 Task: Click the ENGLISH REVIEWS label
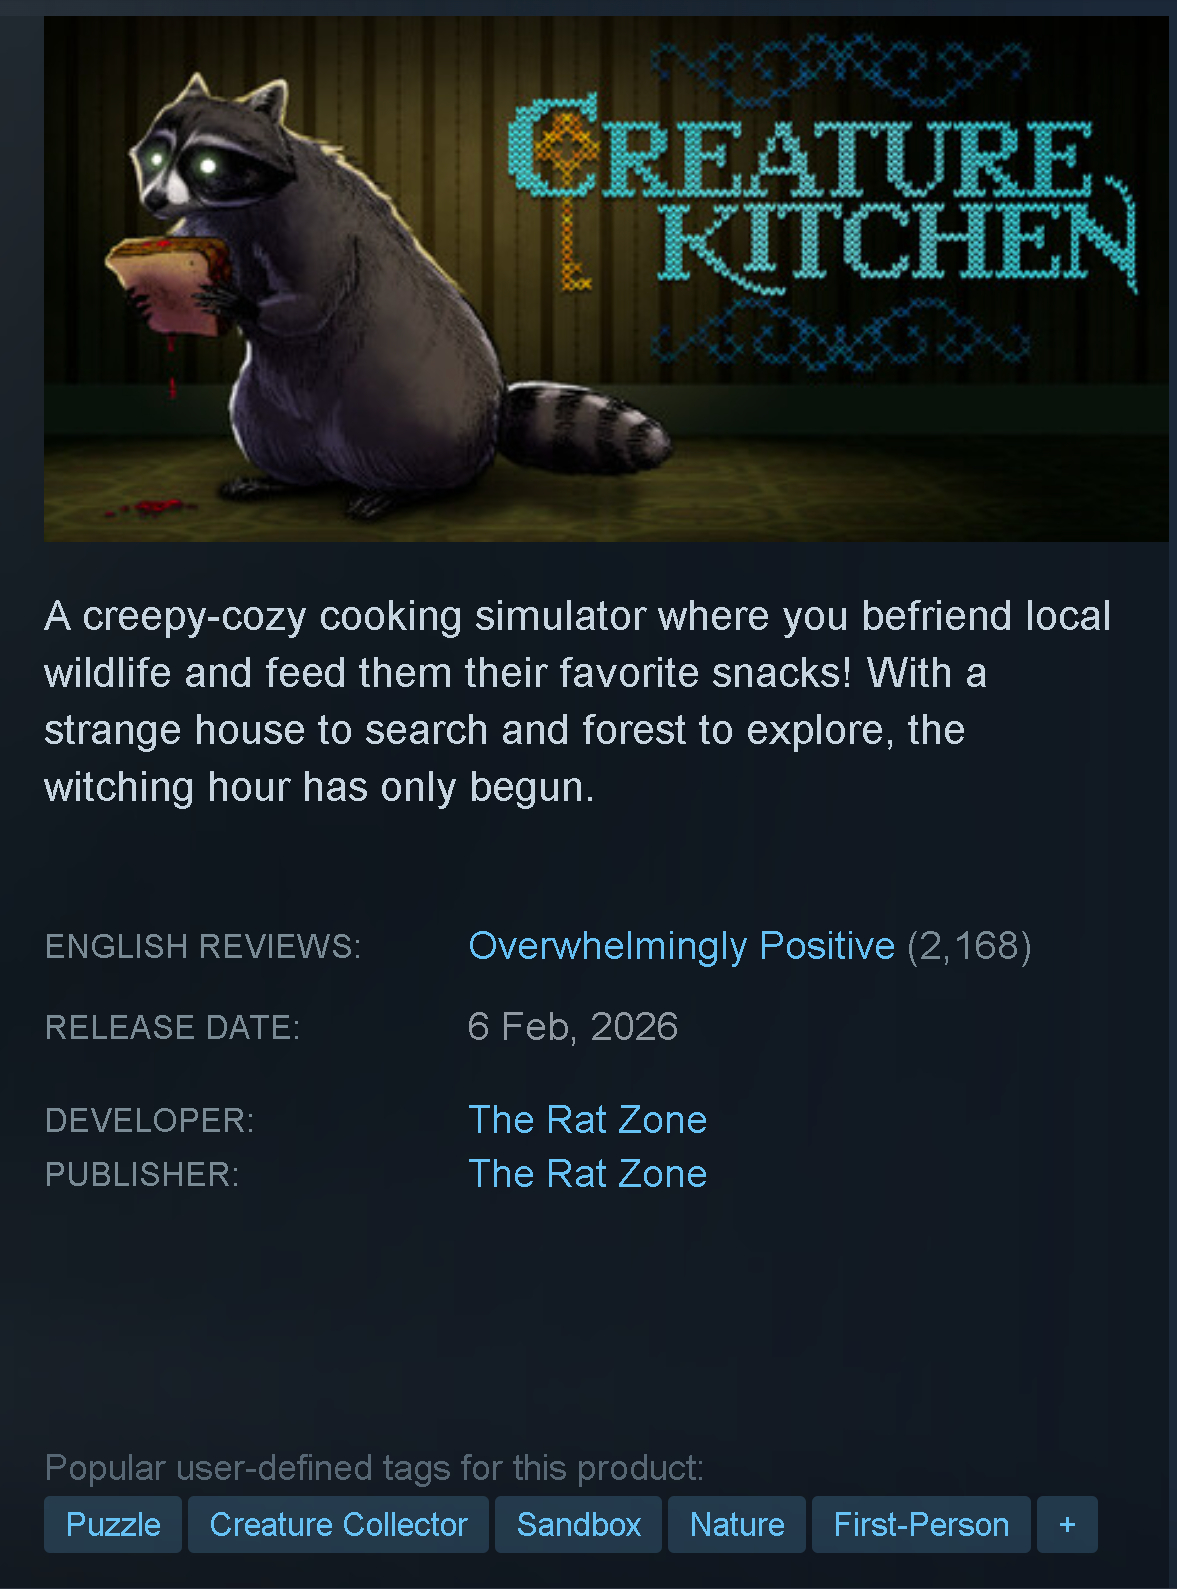[x=203, y=946]
